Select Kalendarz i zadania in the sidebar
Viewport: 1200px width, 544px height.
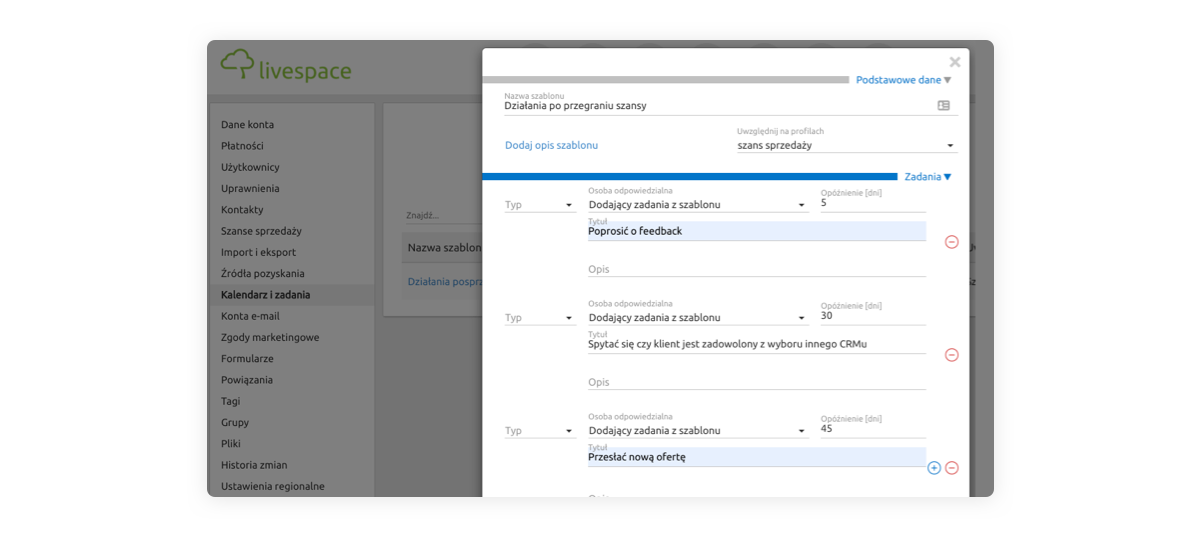(x=266, y=295)
